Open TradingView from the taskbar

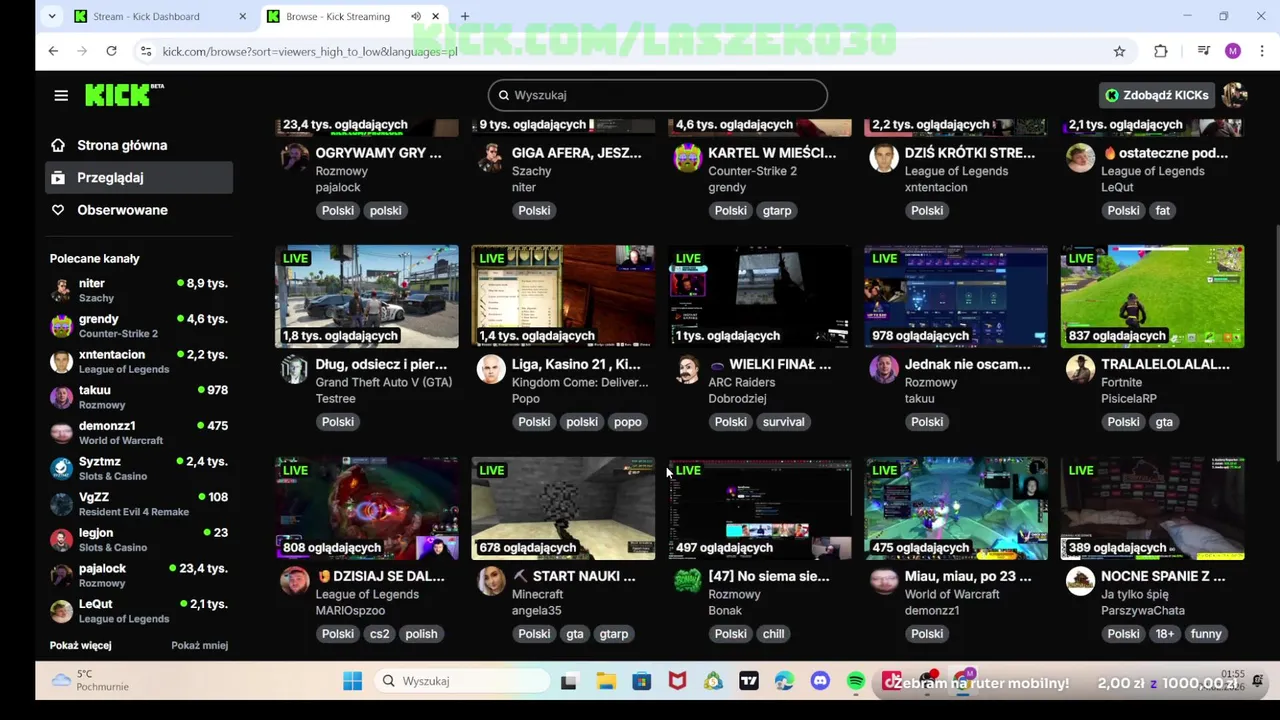coord(749,681)
